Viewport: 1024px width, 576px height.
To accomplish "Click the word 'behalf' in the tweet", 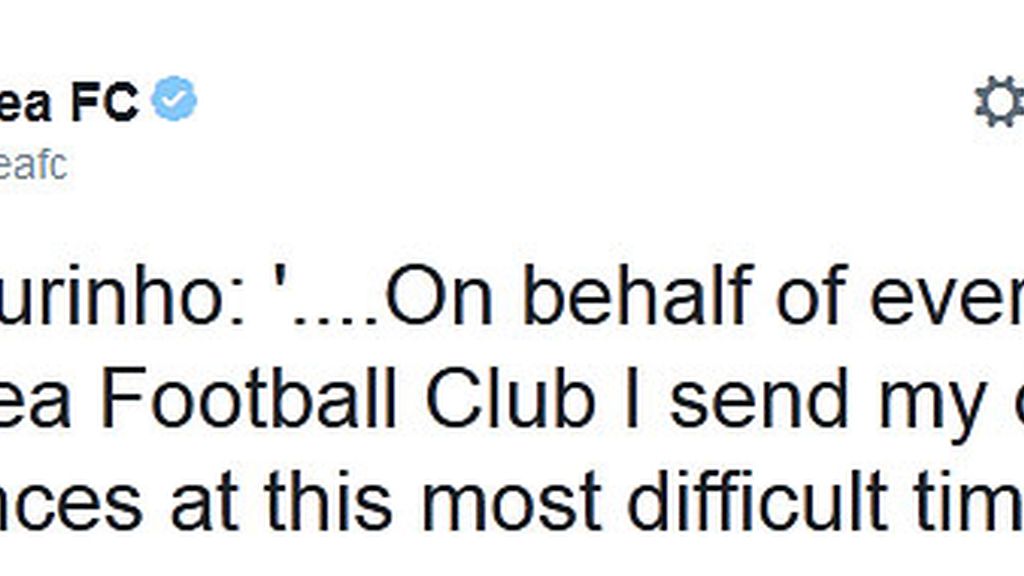I will (x=638, y=295).
